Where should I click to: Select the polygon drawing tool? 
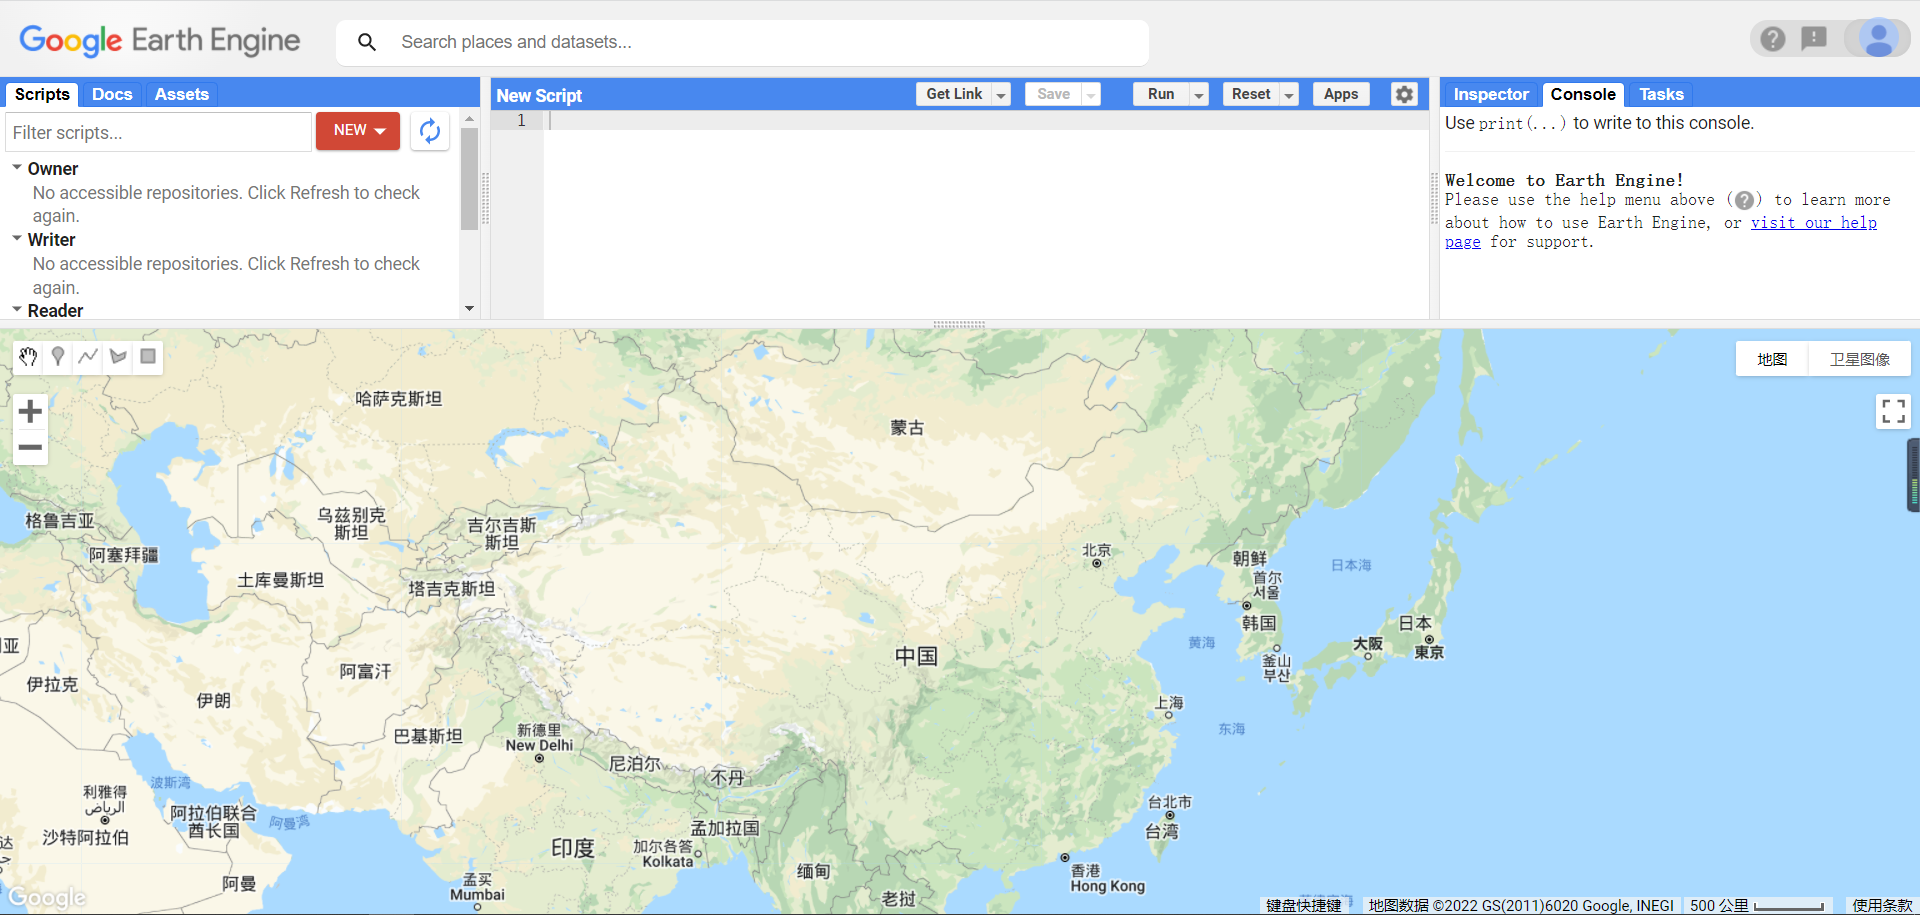(x=117, y=356)
